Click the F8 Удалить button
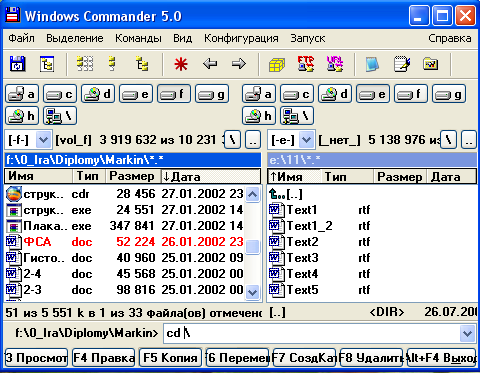 point(371,358)
